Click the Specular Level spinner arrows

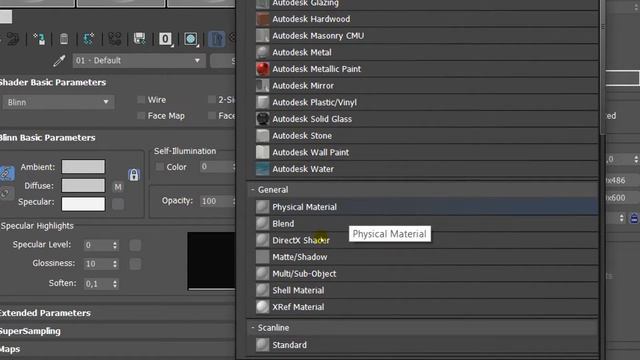click(x=115, y=245)
